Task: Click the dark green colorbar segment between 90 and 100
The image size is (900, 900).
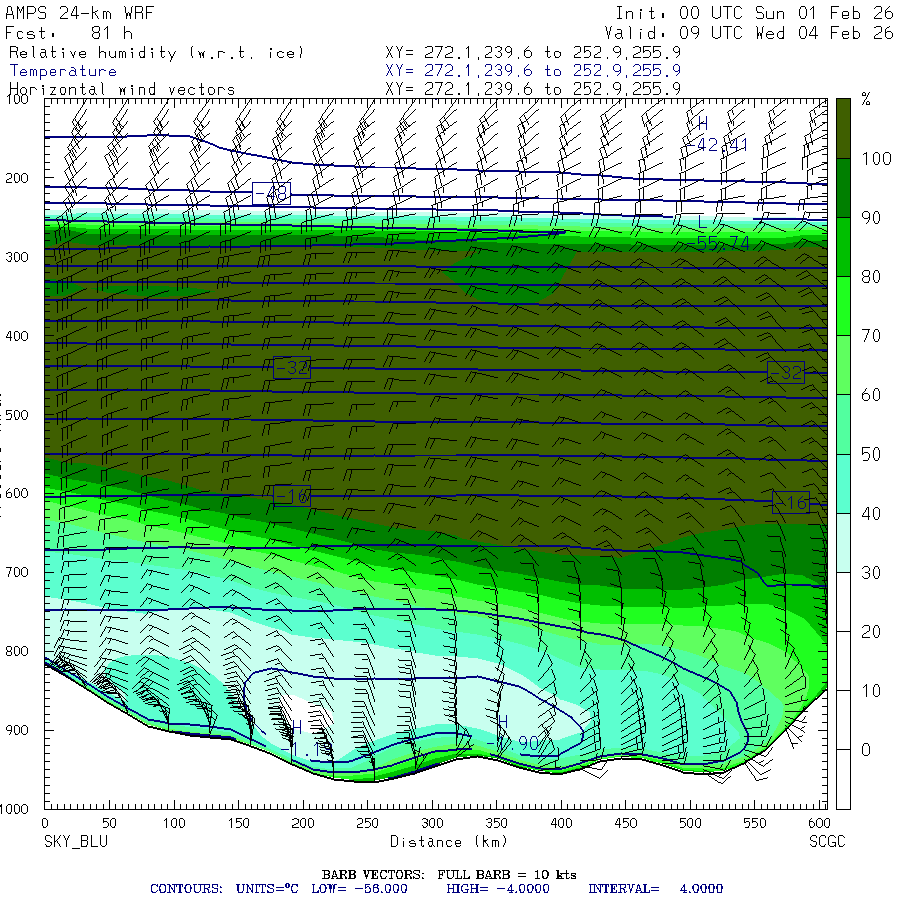Action: [x=843, y=188]
